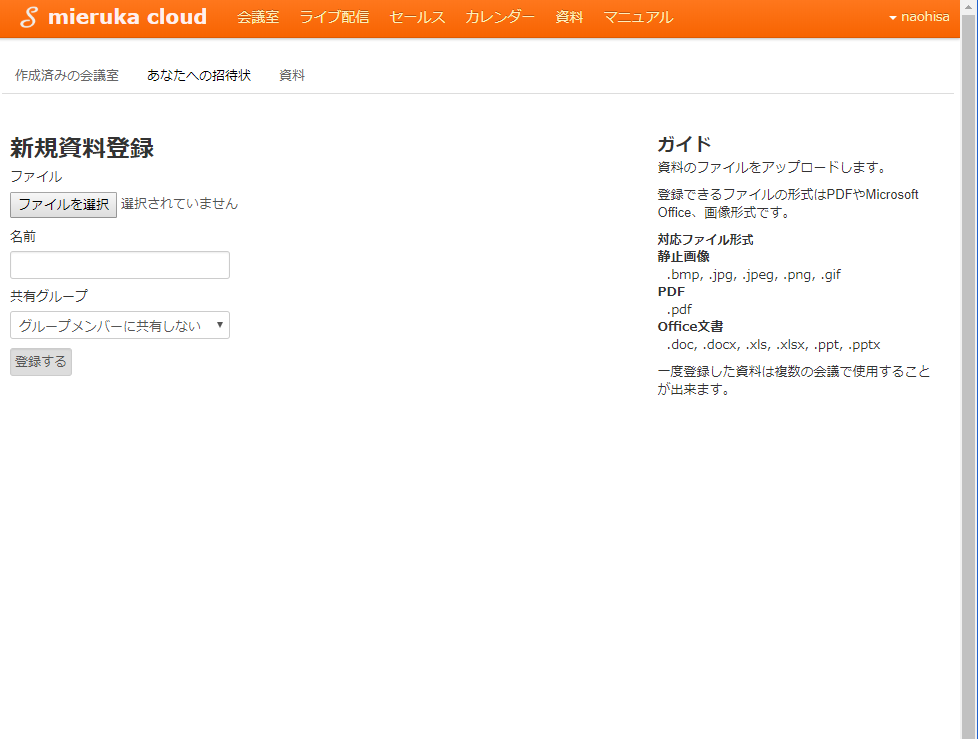This screenshot has width=979, height=739.
Task: Open the マニュアル menu item
Action: pos(638,17)
